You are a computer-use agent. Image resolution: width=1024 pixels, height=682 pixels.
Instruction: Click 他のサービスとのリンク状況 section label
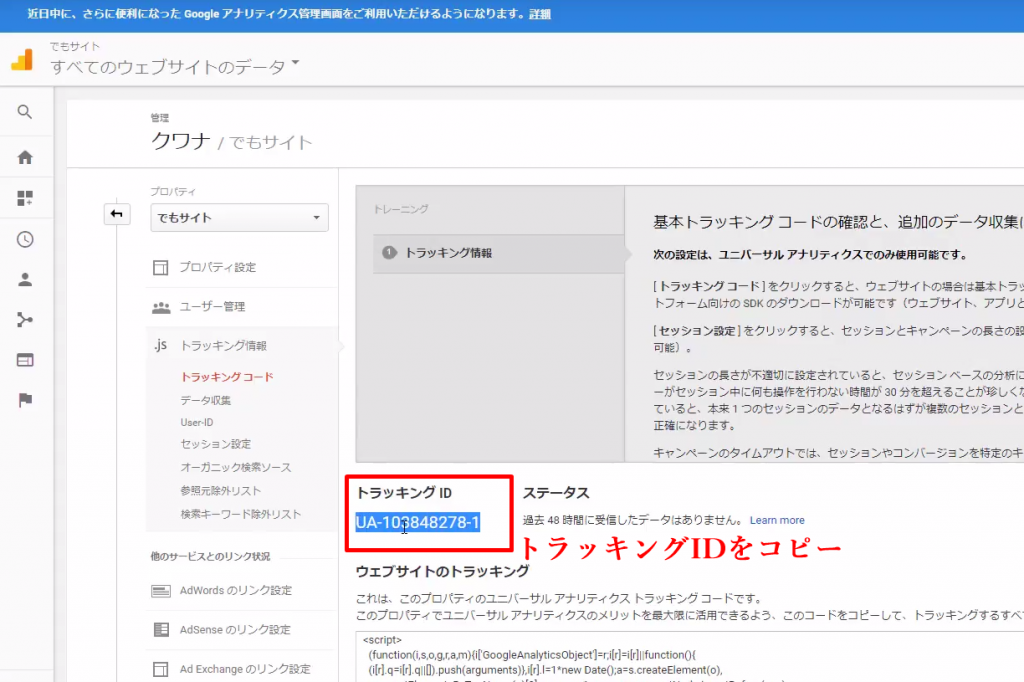point(210,557)
